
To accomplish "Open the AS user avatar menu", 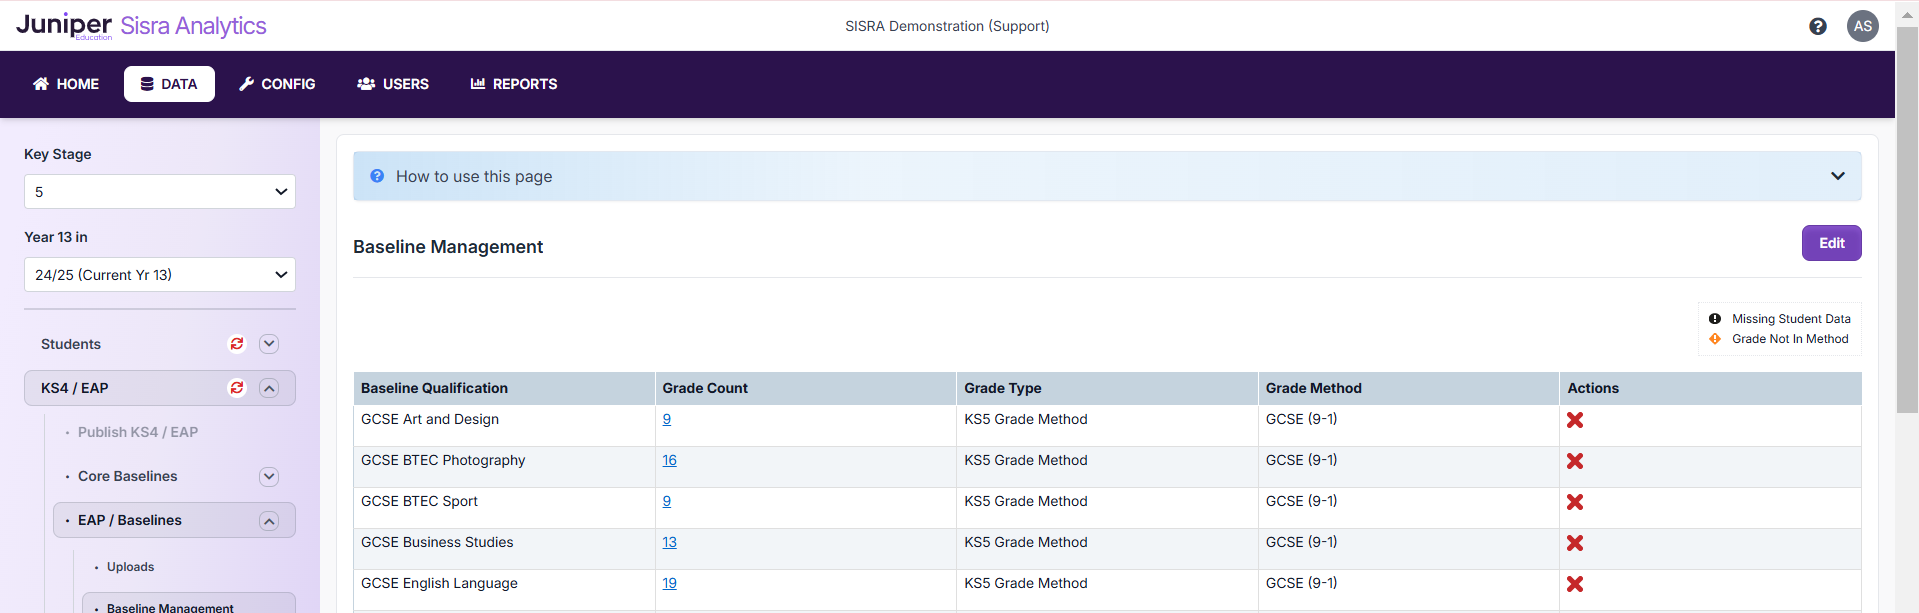I will pyautogui.click(x=1862, y=27).
